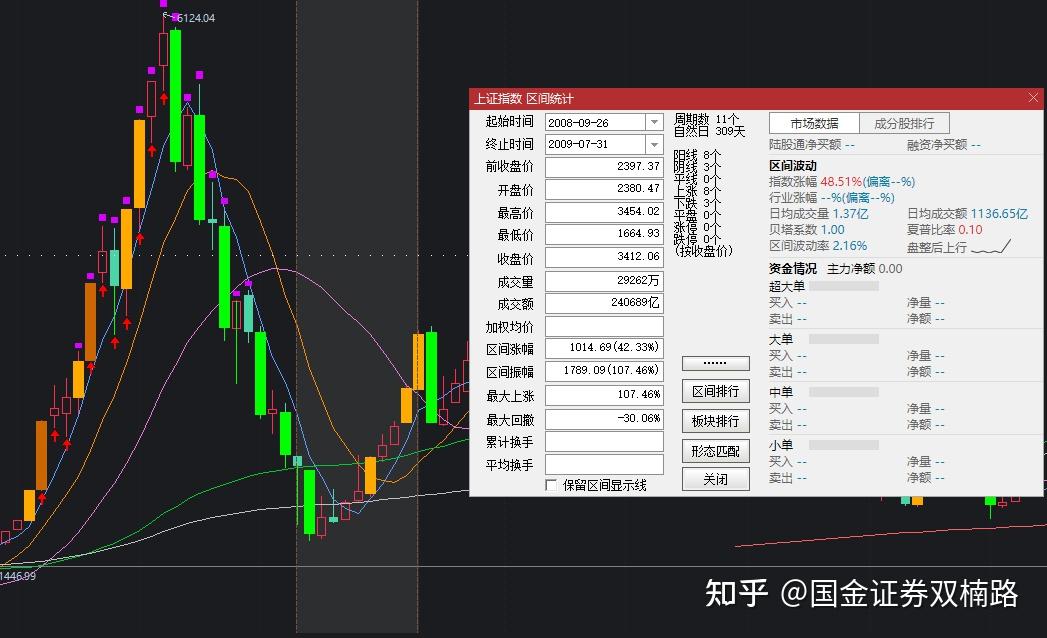This screenshot has height=638, width=1047.
Task: Click the 6124.04 peak price marker
Action: pos(194,18)
